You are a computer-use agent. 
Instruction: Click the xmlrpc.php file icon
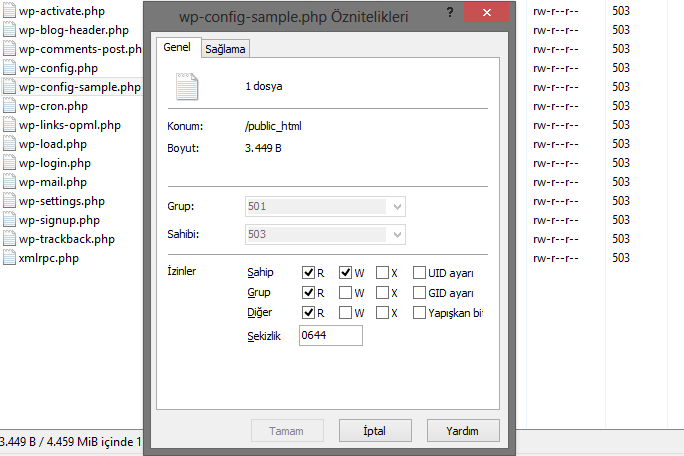click(x=8, y=258)
